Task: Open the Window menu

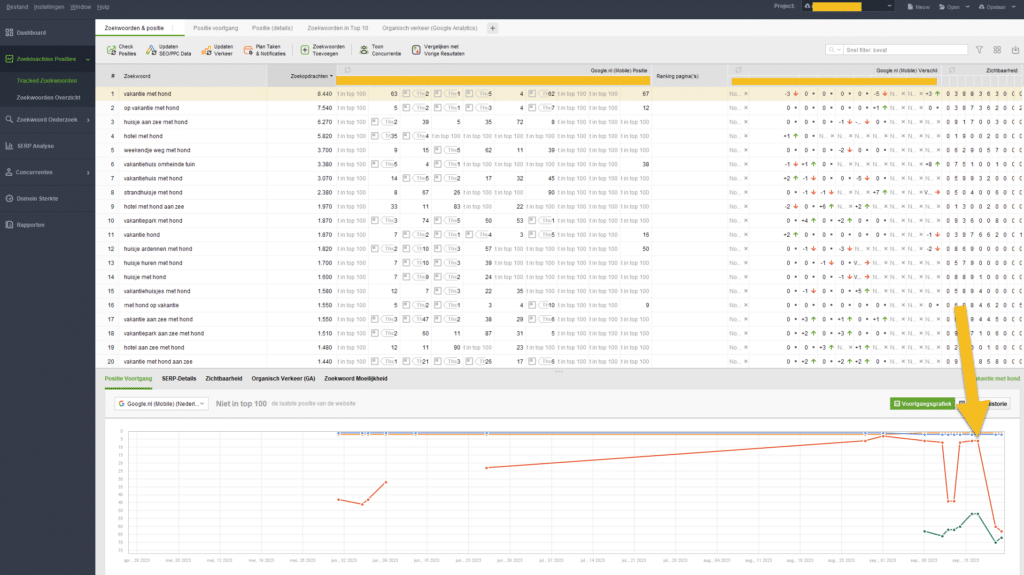Action: coord(80,7)
